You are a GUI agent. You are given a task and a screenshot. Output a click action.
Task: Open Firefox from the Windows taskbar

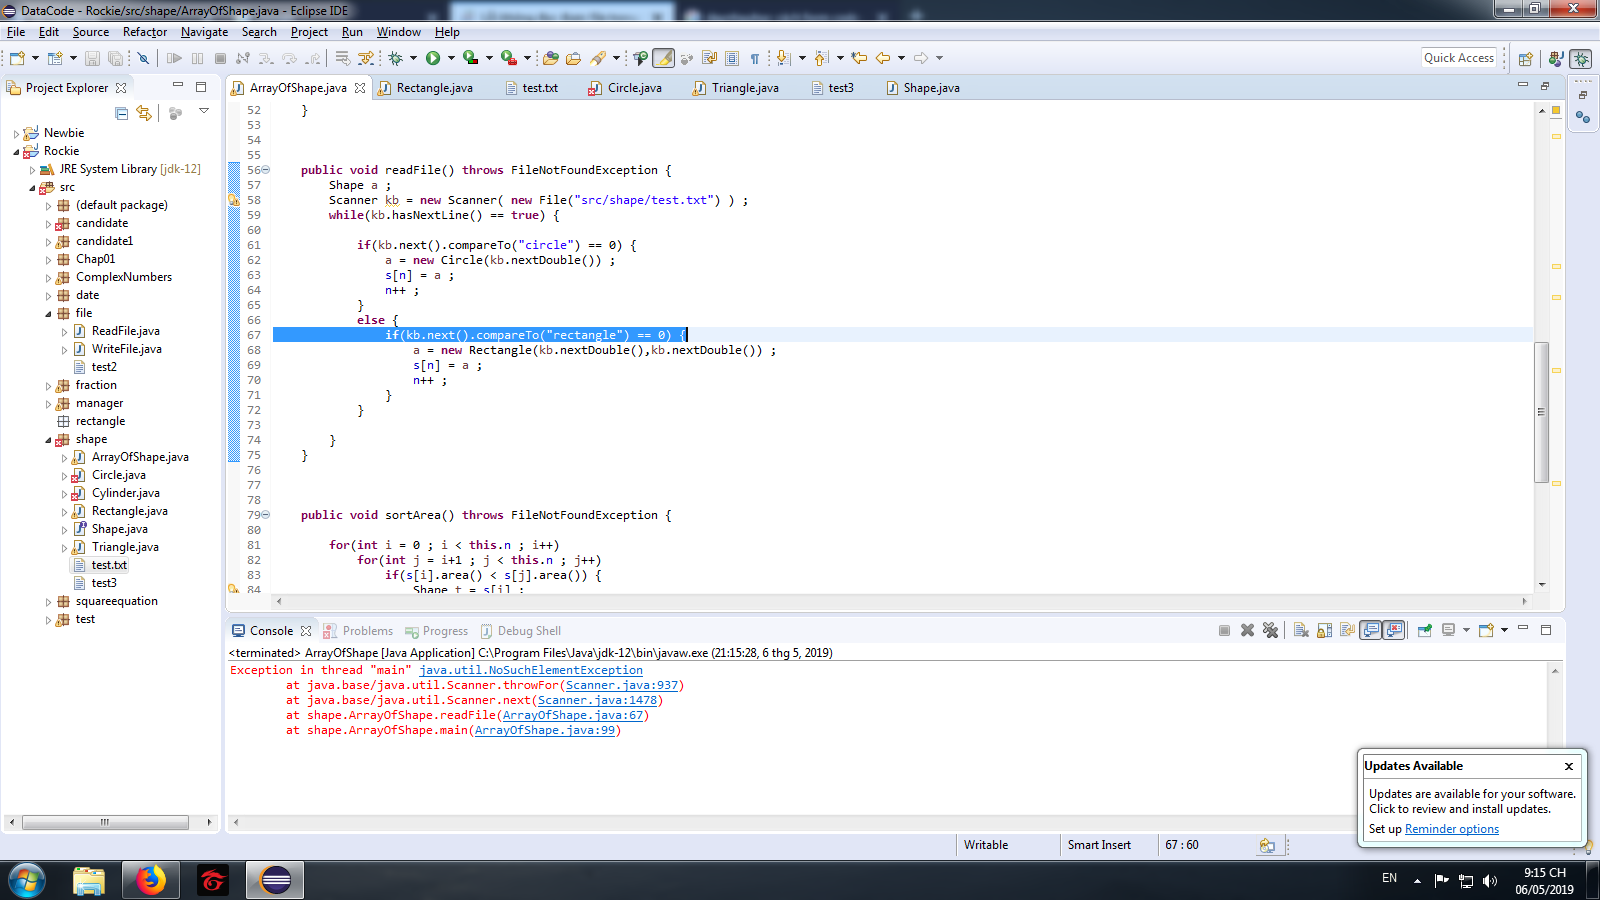tap(150, 880)
